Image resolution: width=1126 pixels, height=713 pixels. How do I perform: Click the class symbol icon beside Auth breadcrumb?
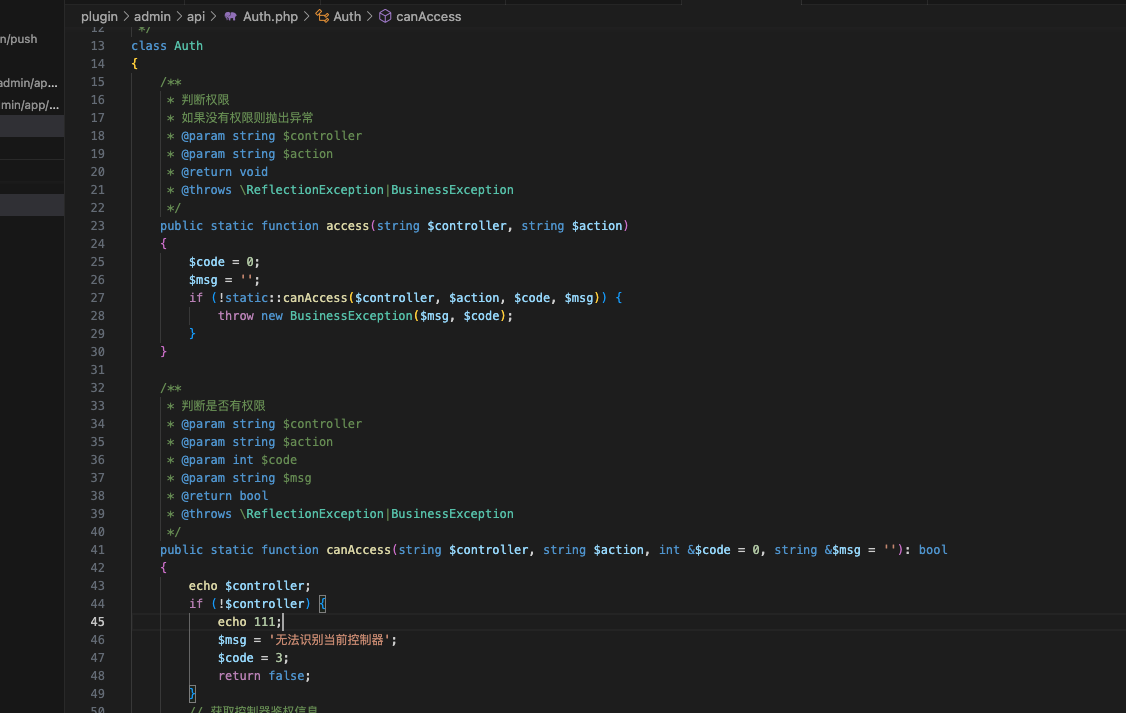pyautogui.click(x=322, y=17)
